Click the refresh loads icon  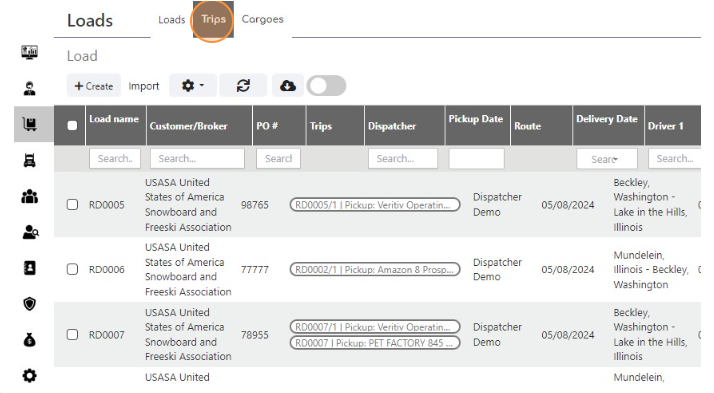tap(243, 86)
